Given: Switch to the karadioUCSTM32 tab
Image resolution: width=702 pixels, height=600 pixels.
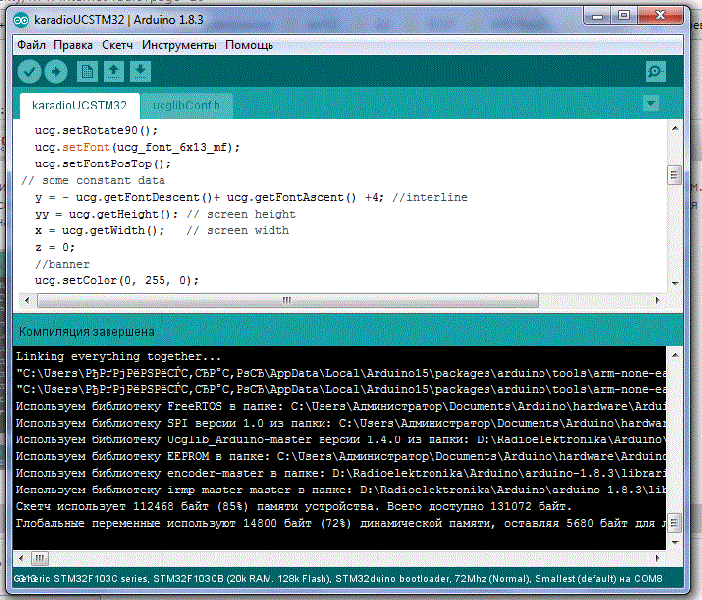Looking at the screenshot, I should (80, 106).
